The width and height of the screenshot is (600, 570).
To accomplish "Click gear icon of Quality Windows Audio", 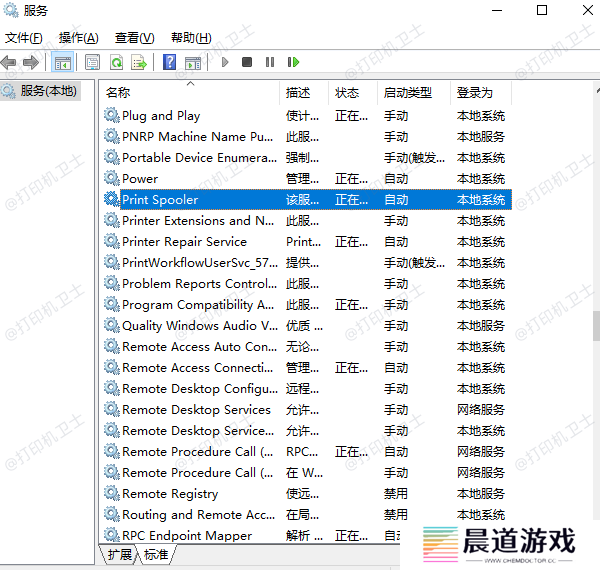I will pos(112,325).
